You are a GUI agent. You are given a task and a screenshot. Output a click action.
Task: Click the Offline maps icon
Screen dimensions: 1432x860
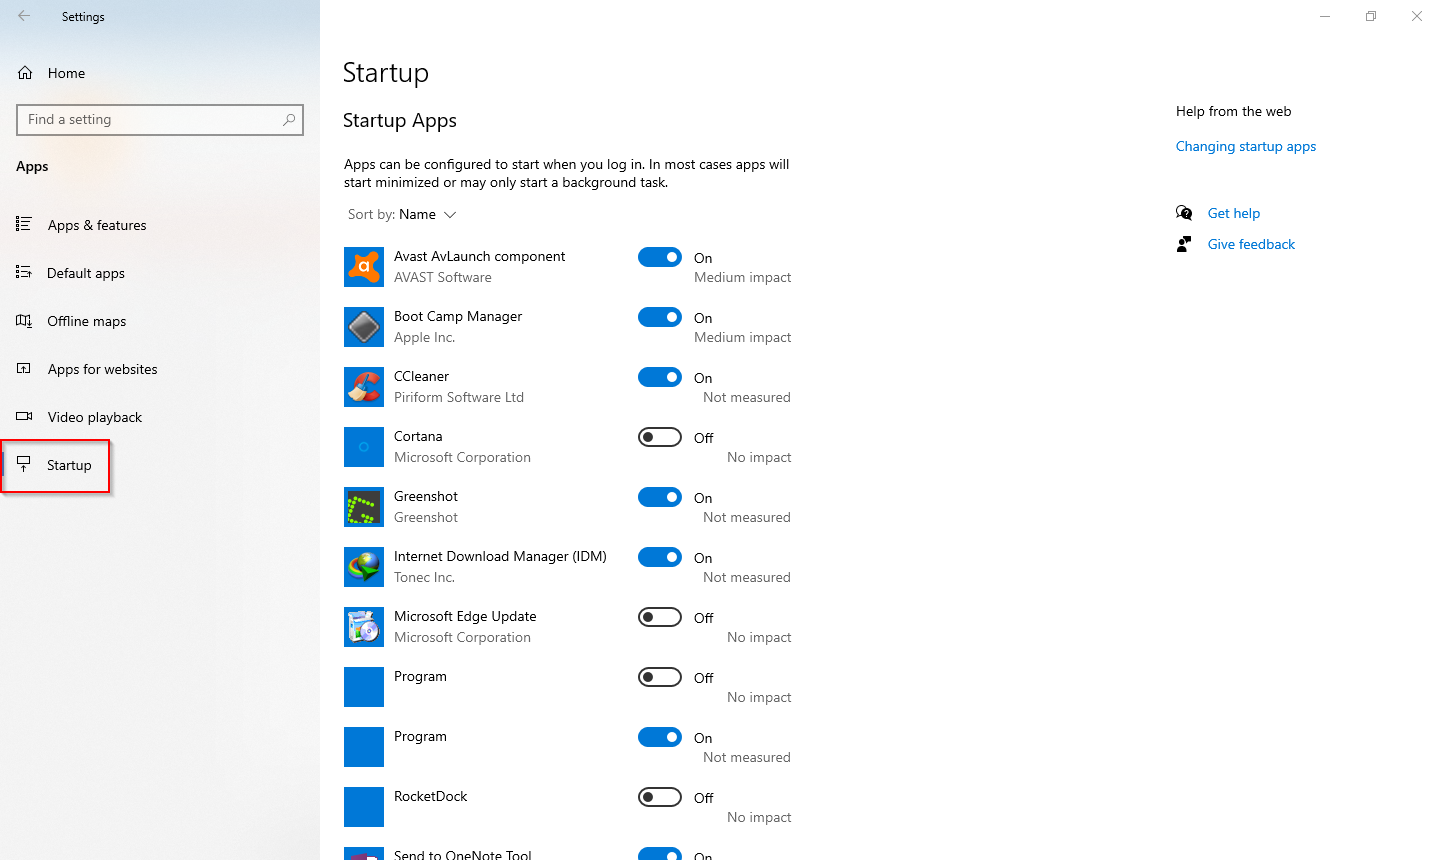24,320
